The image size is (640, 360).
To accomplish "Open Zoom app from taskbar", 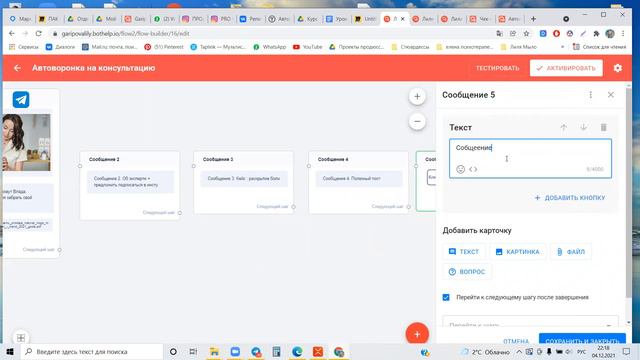I will 235,351.
